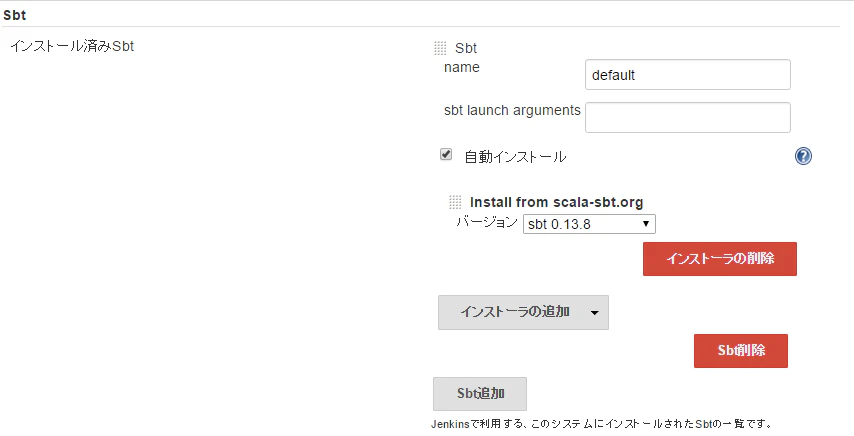854x436 pixels.
Task: Click the インストール済みSbt label
Action: (72, 46)
